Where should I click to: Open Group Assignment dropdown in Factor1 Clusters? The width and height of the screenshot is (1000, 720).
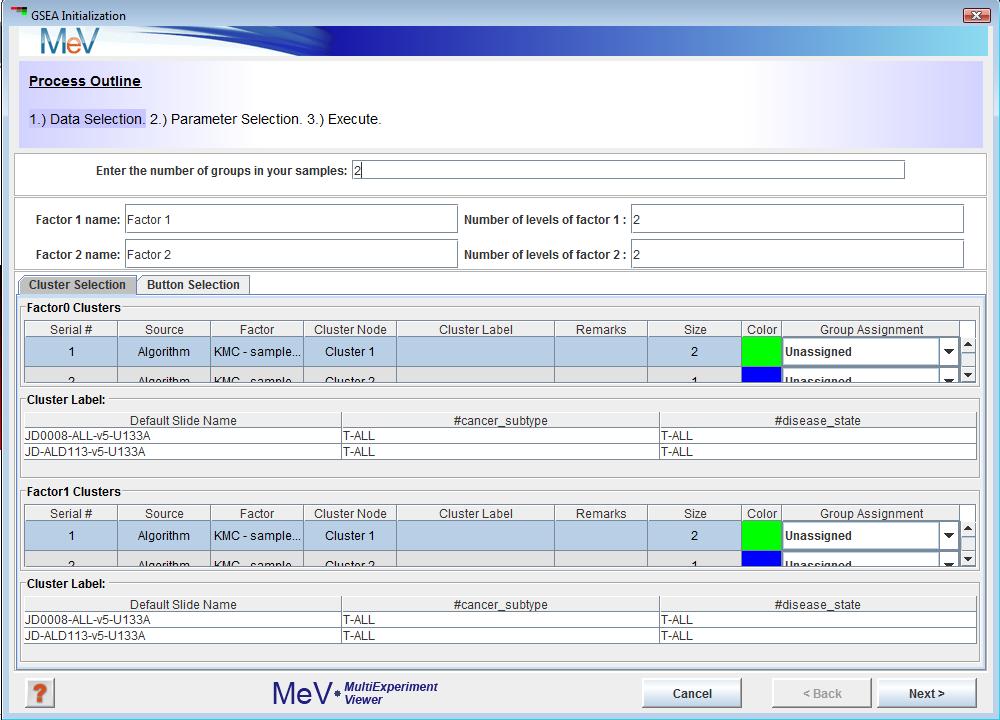pos(948,536)
